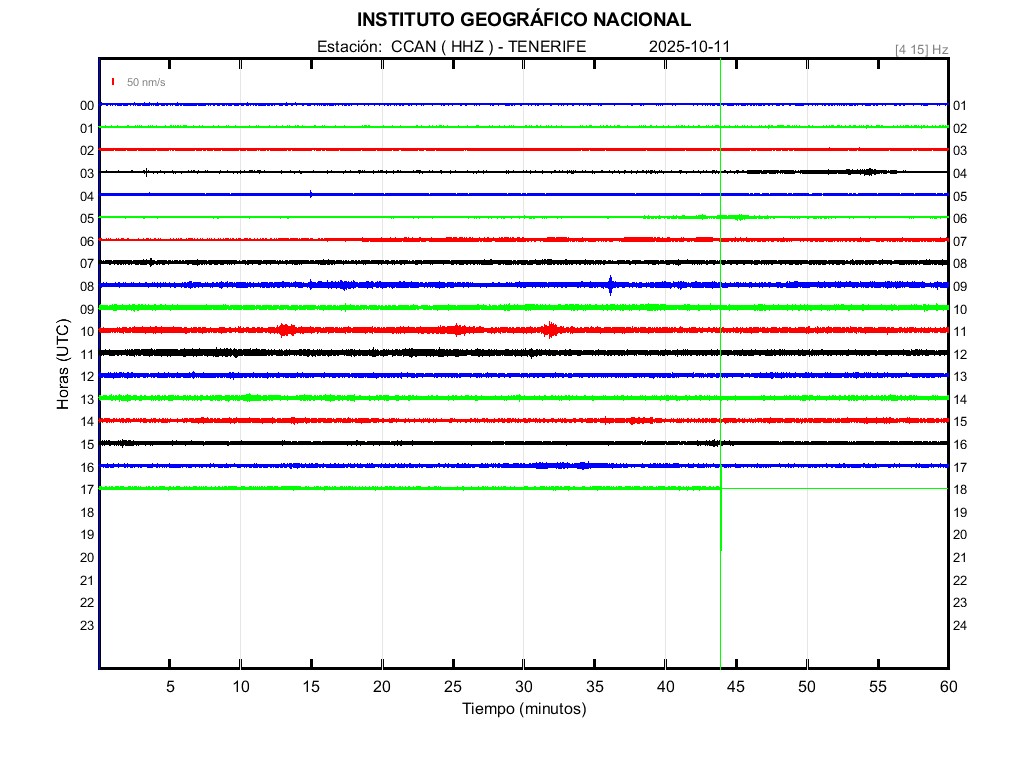Click the hour 12 label on the right axis
Image resolution: width=1024 pixels, height=768 pixels.
[x=960, y=354]
